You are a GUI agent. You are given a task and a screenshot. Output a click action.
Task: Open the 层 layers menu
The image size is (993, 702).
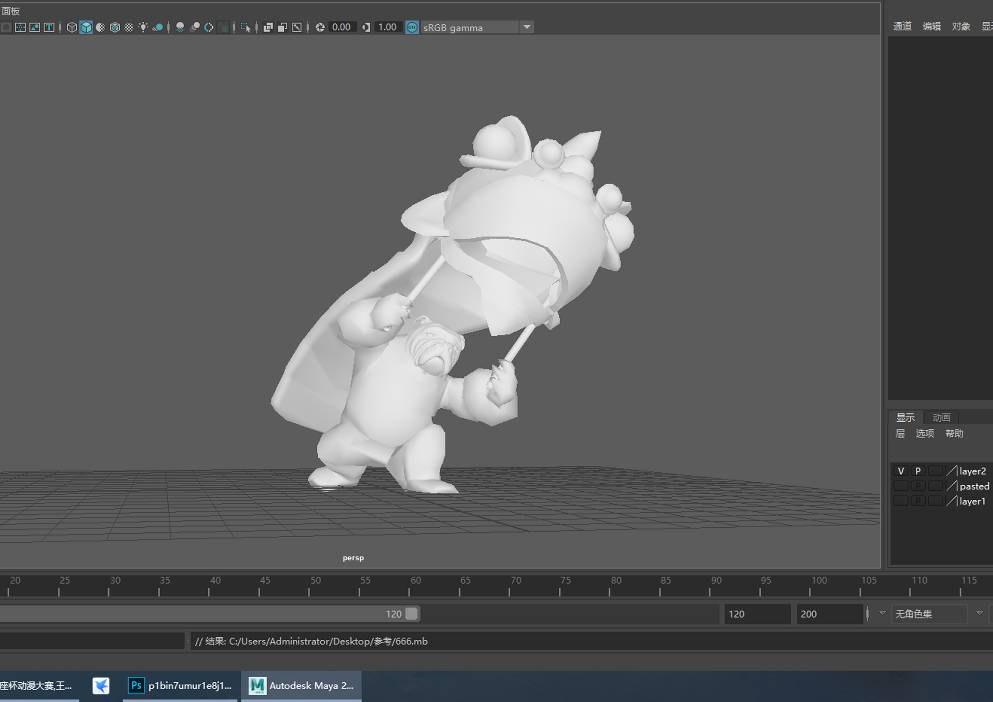click(900, 433)
